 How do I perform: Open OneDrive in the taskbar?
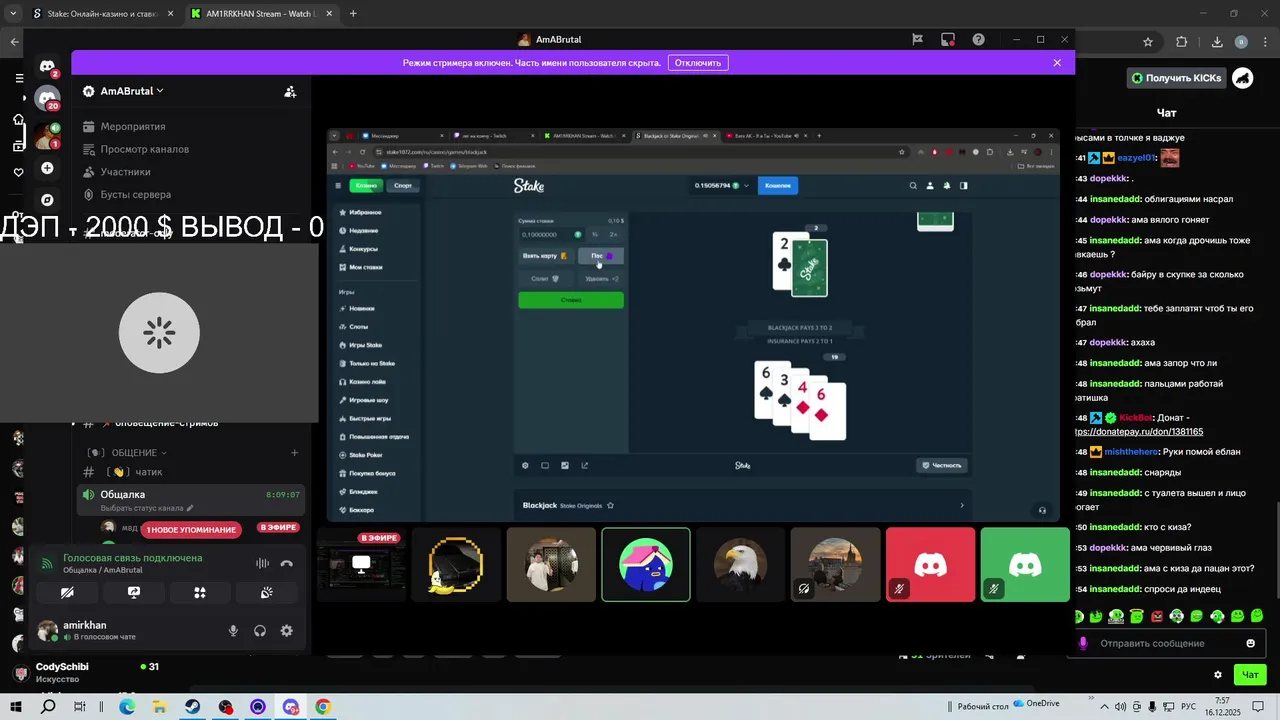[x=1034, y=704]
